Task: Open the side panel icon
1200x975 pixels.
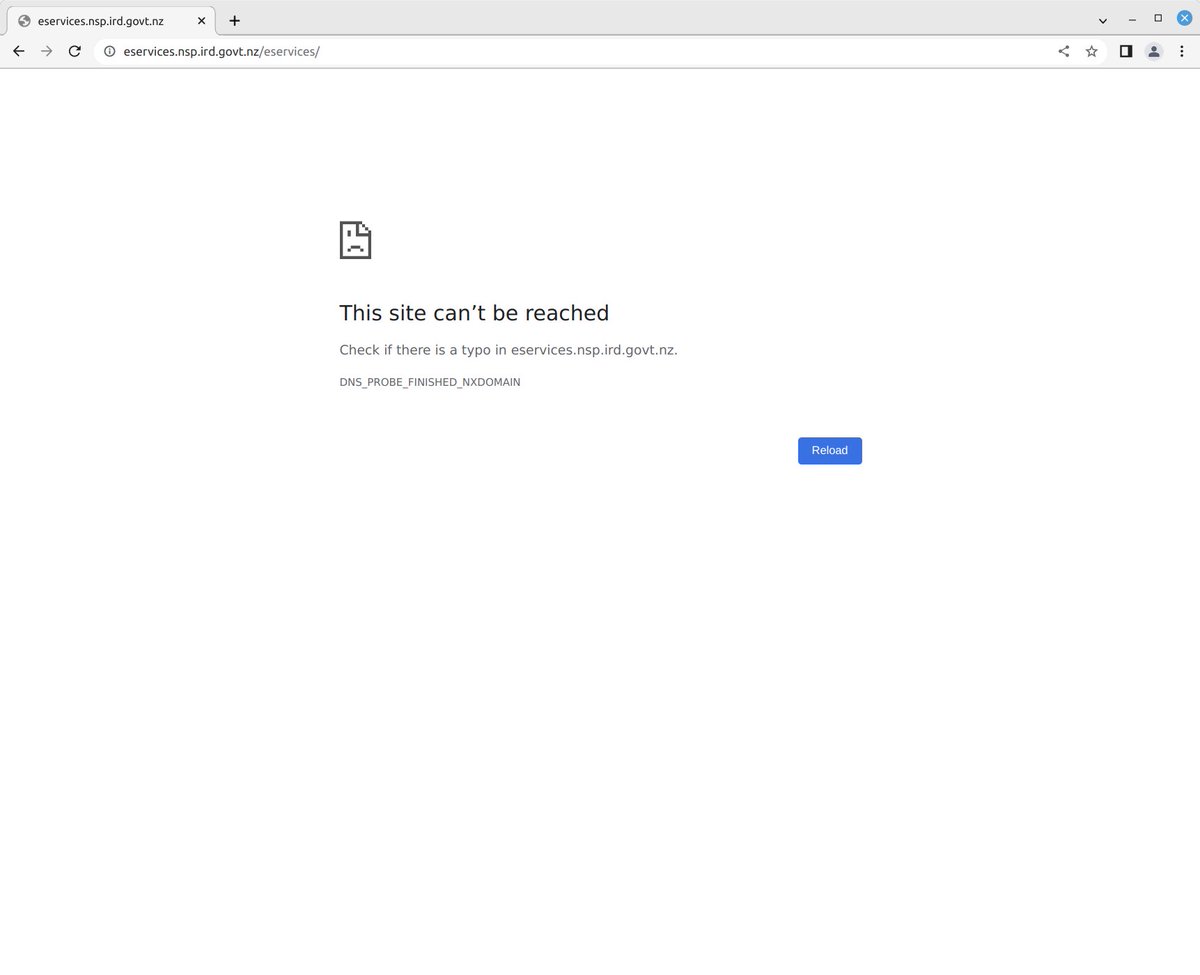Action: (x=1126, y=51)
